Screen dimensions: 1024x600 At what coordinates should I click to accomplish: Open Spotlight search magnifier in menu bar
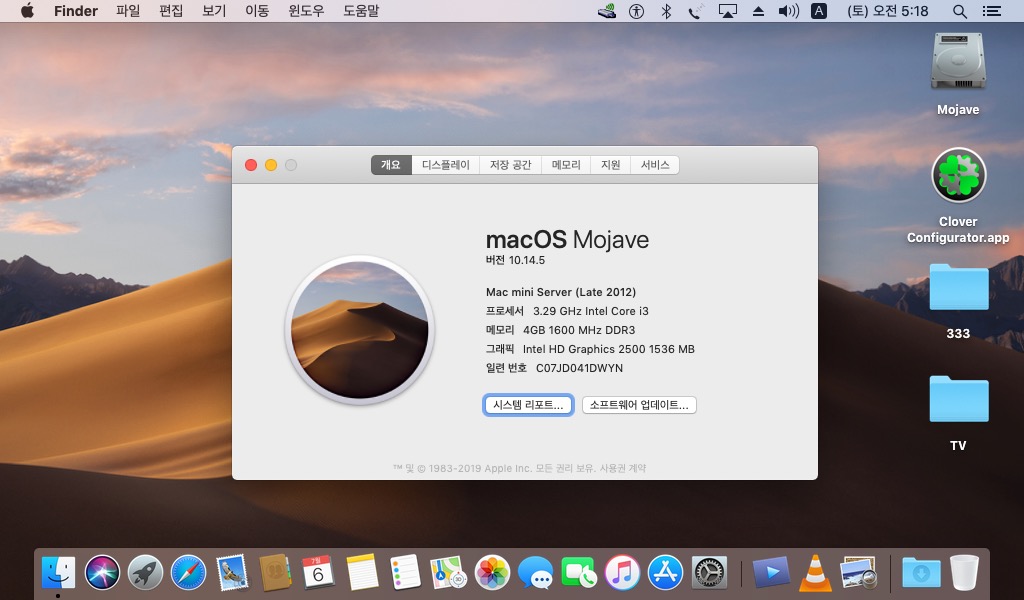(959, 11)
